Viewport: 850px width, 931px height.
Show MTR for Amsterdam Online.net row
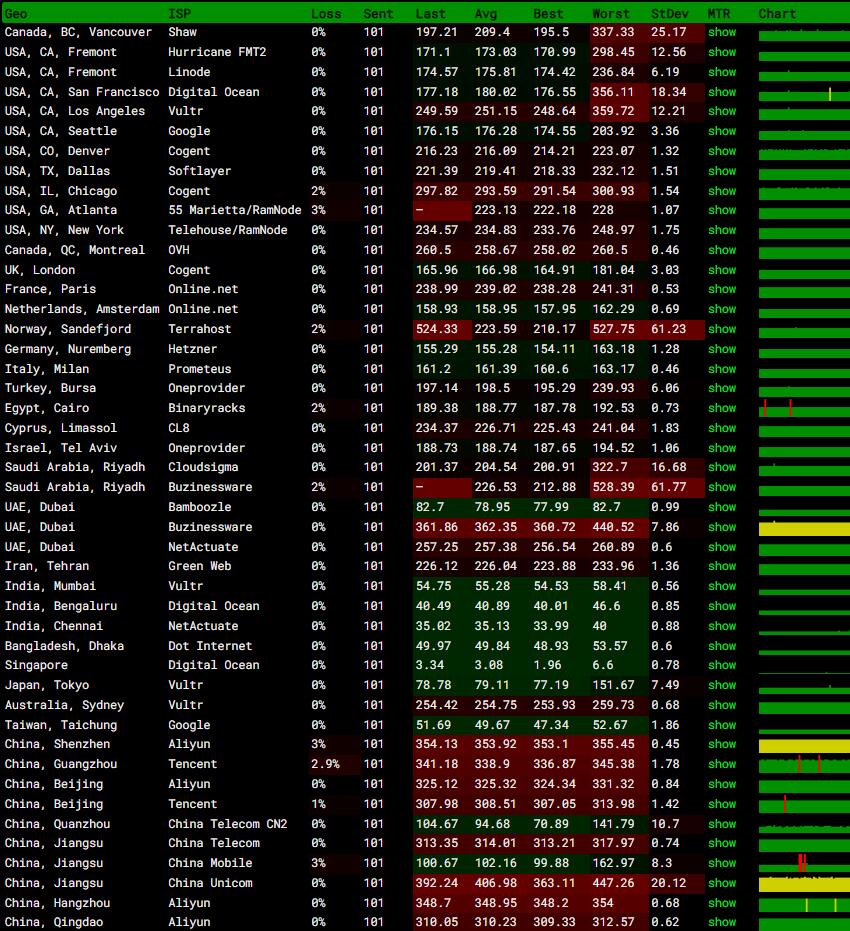click(x=722, y=309)
